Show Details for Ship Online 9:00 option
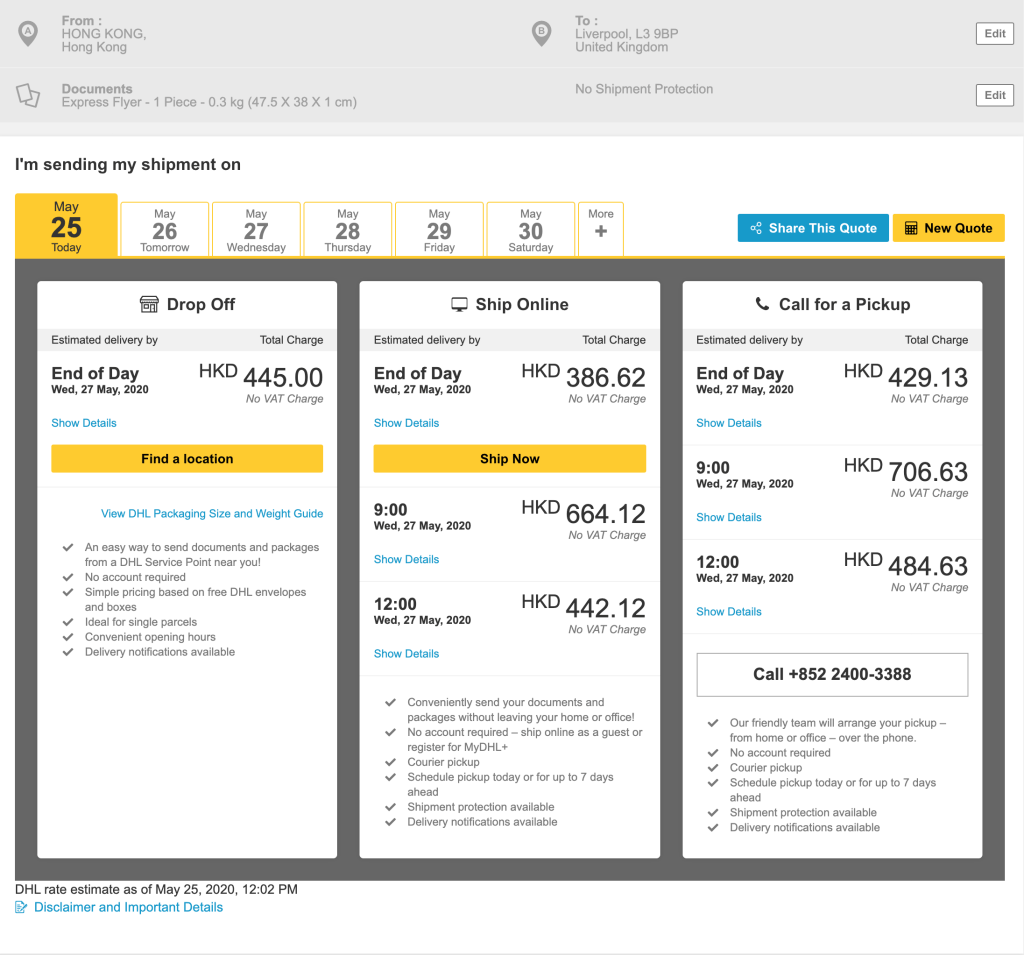 [x=406, y=560]
